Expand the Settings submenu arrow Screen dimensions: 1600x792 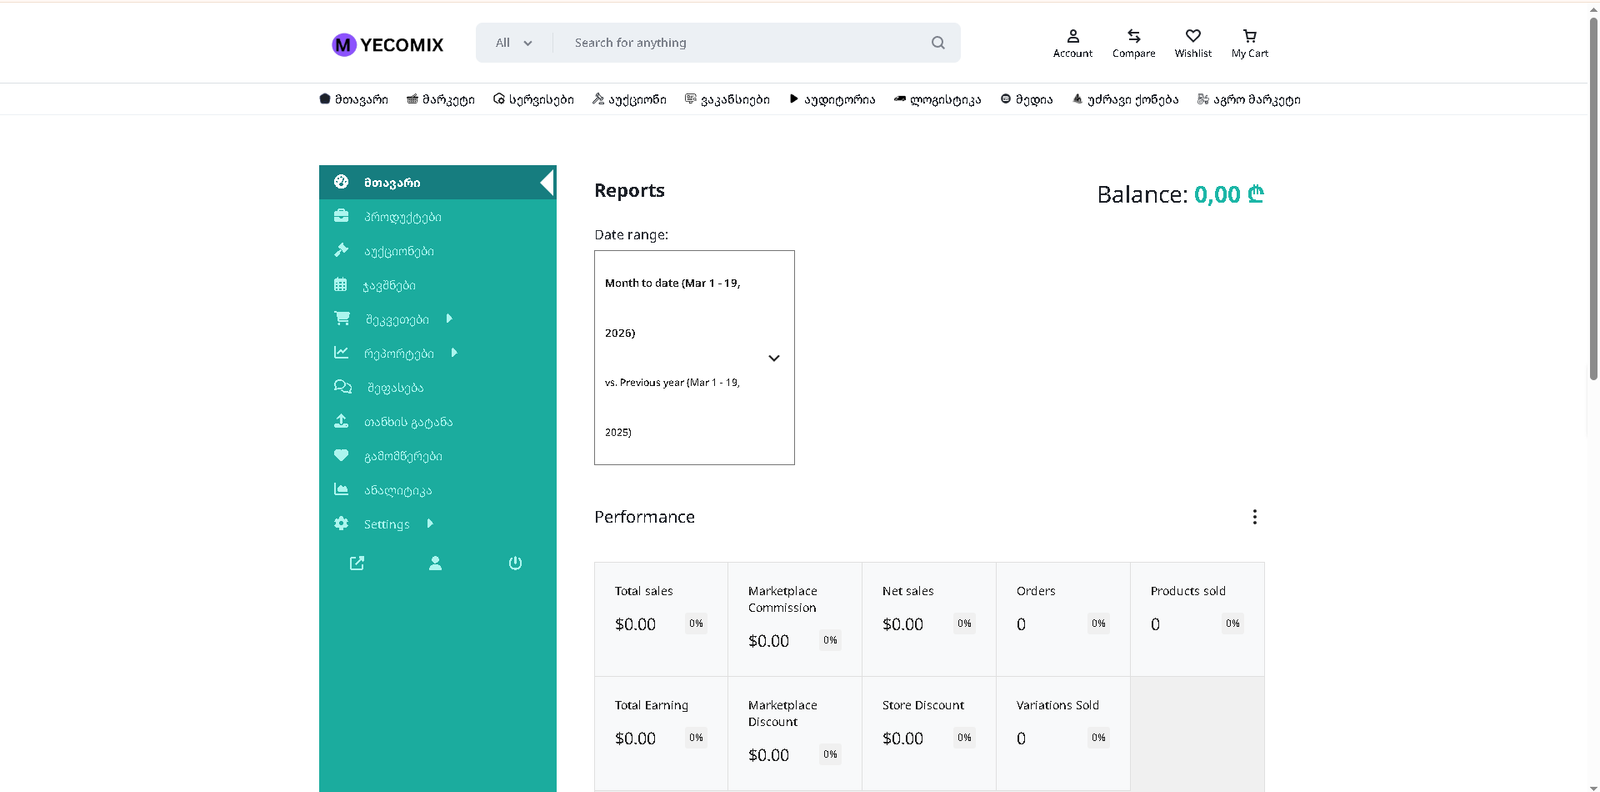tap(430, 523)
